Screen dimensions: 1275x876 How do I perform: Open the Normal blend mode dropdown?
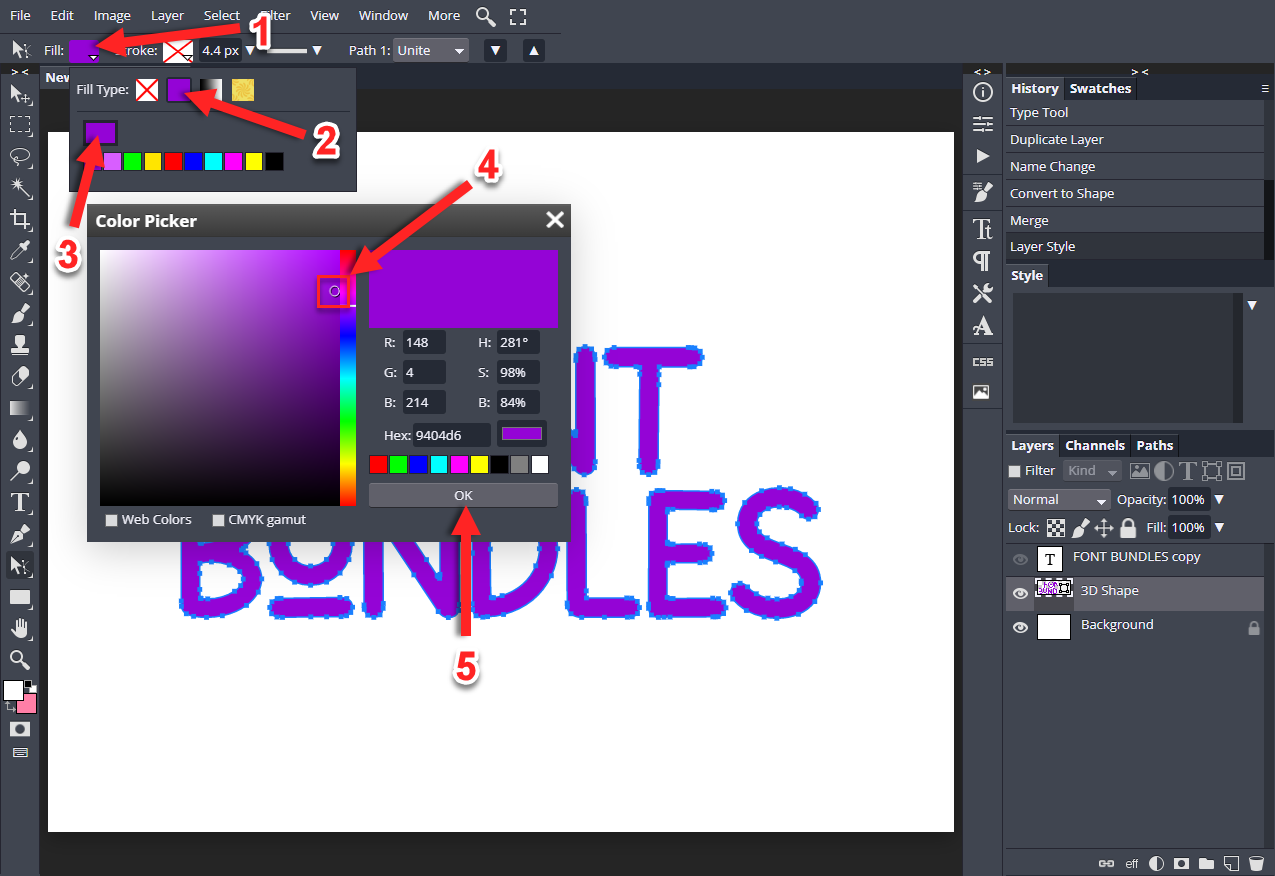(1059, 499)
